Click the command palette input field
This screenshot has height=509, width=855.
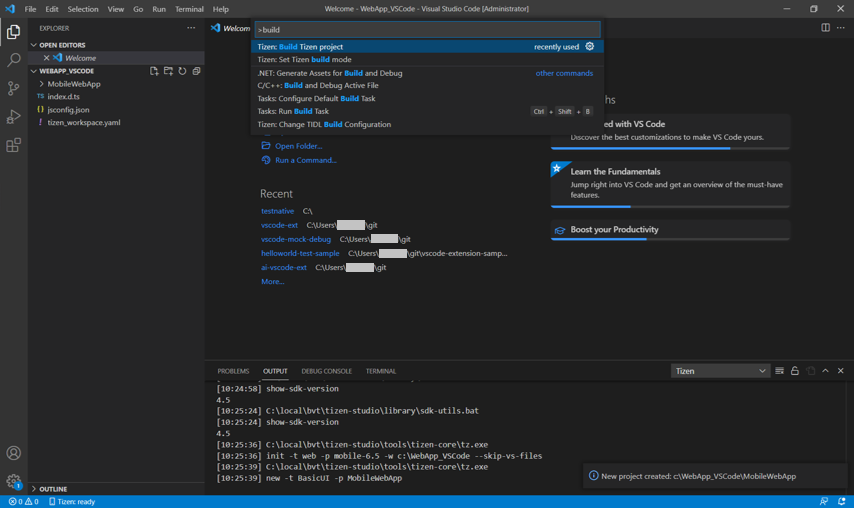[x=427, y=30]
